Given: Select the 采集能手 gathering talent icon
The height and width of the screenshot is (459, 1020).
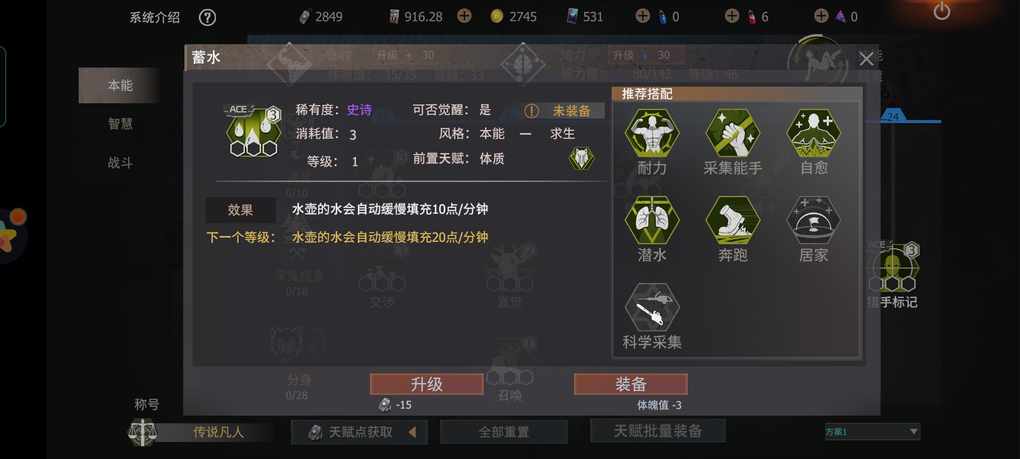Looking at the screenshot, I should 732,133.
